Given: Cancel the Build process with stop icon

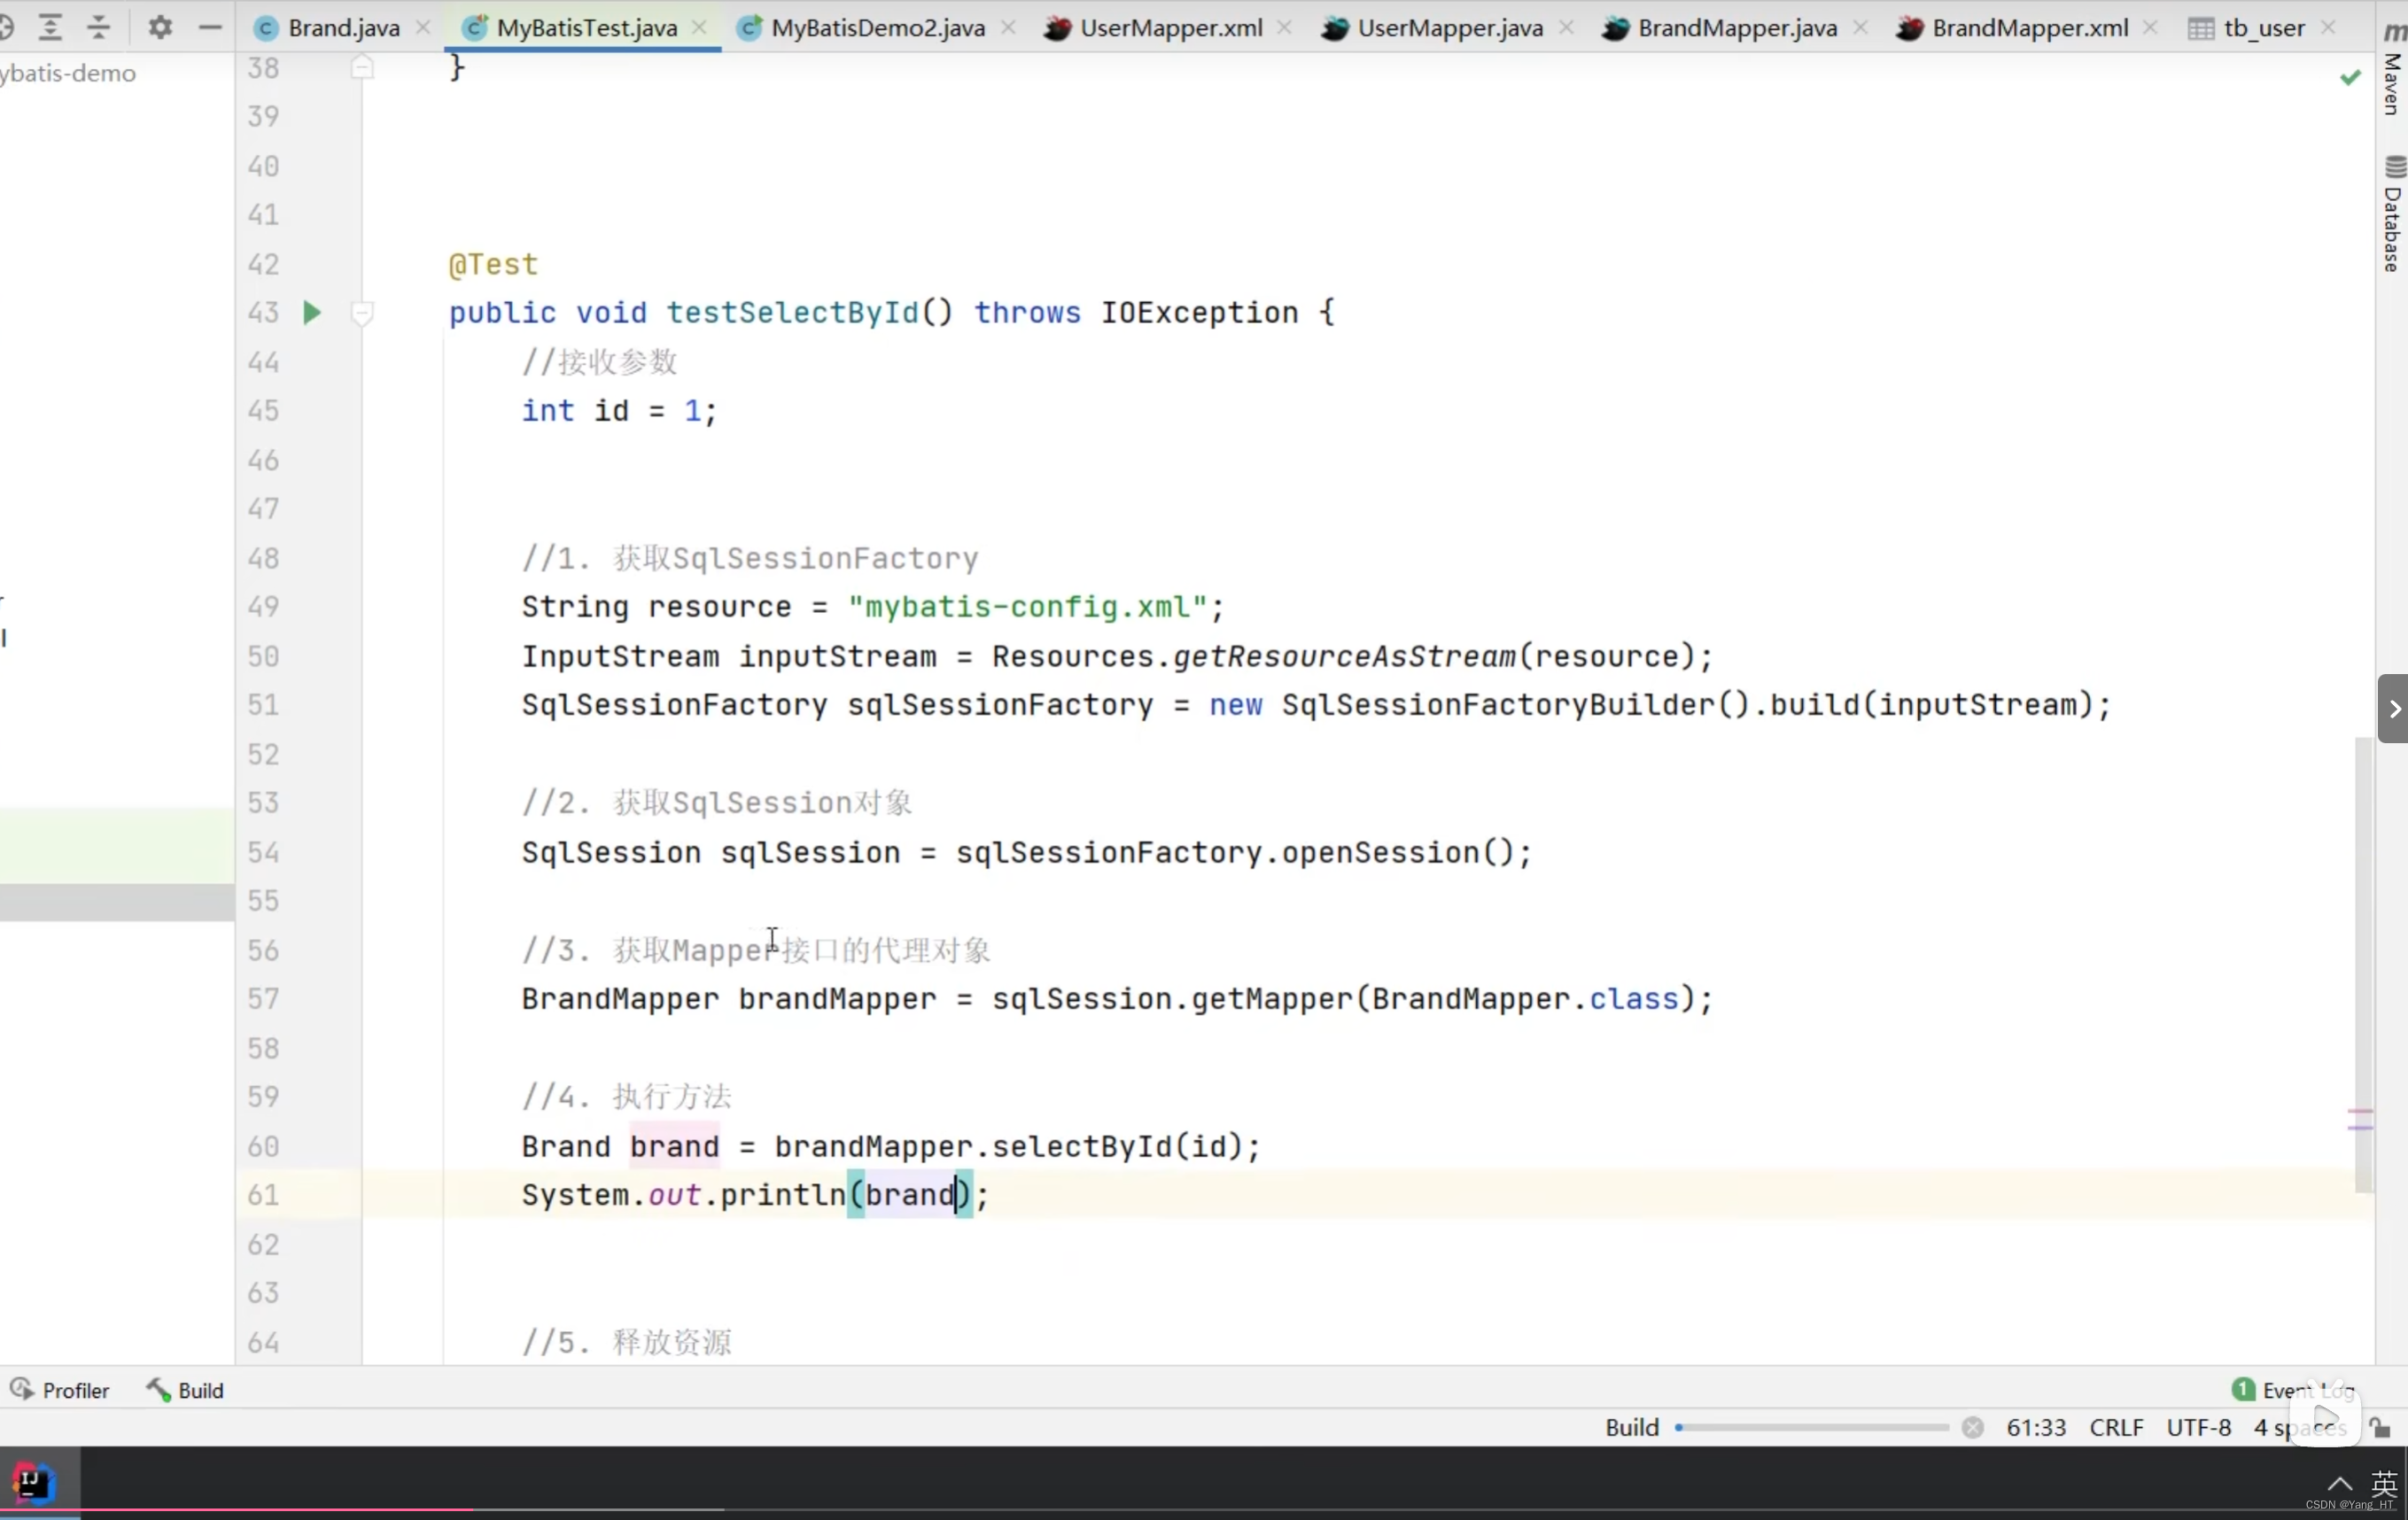Looking at the screenshot, I should (x=1972, y=1427).
